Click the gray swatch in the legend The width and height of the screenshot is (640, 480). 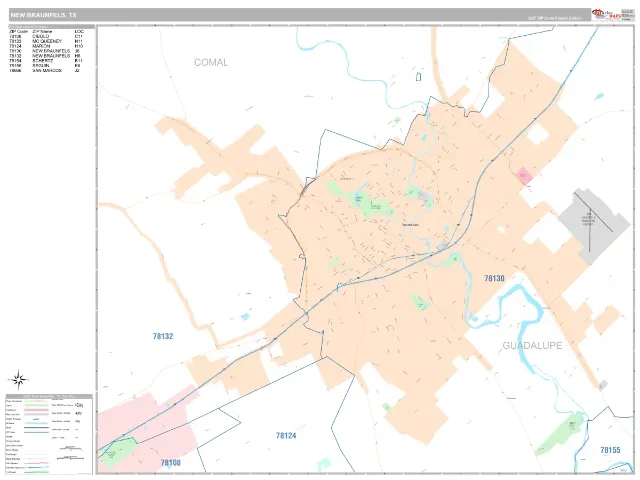(36, 414)
